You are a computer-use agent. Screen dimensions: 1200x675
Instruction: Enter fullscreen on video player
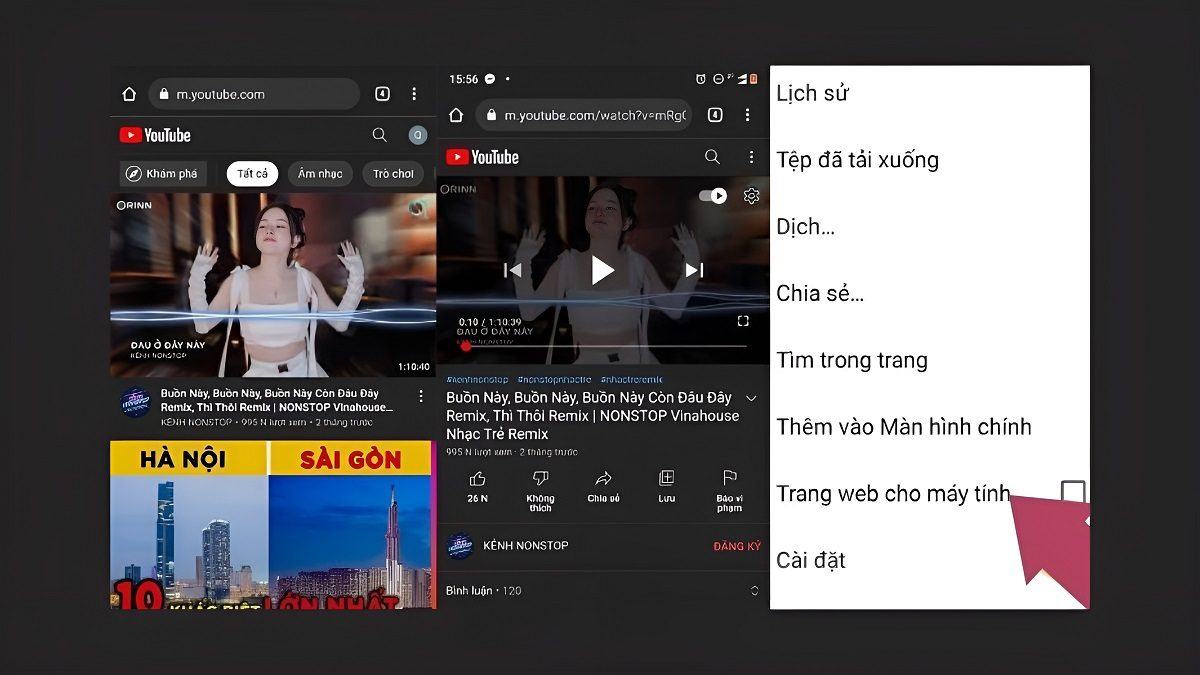click(x=743, y=321)
